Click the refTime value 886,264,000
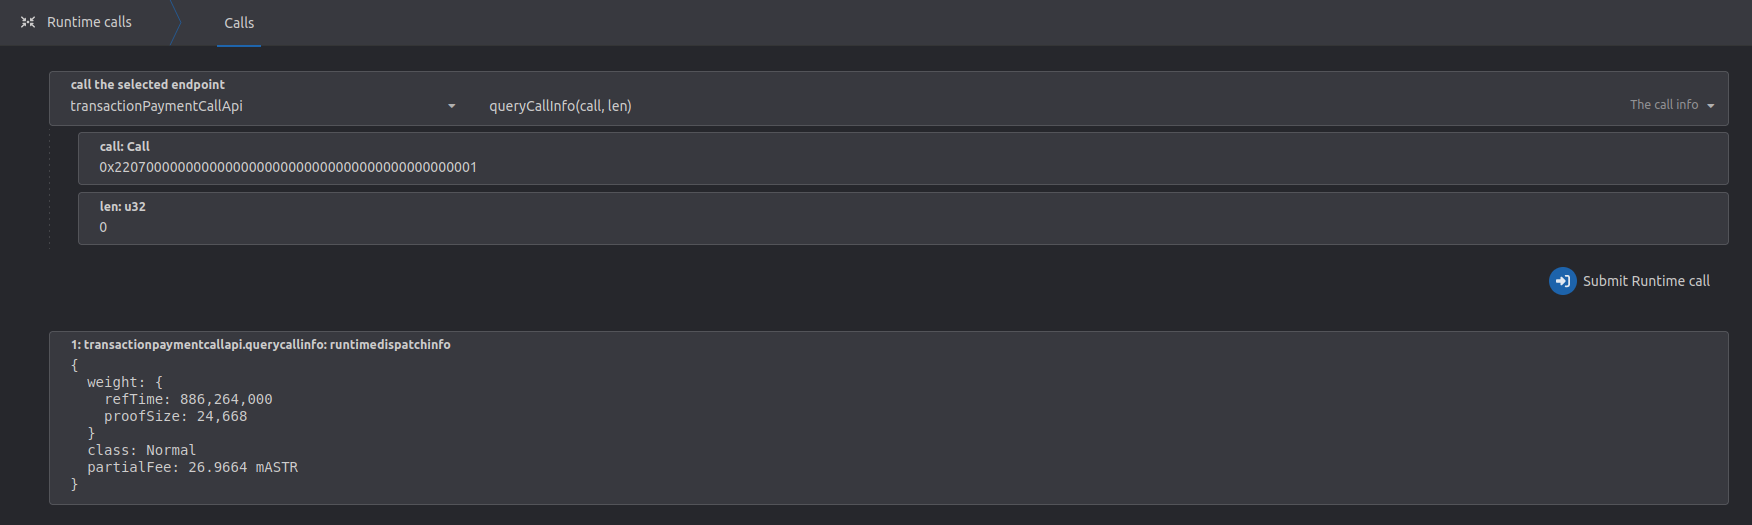Image resolution: width=1752 pixels, height=525 pixels. click(226, 399)
